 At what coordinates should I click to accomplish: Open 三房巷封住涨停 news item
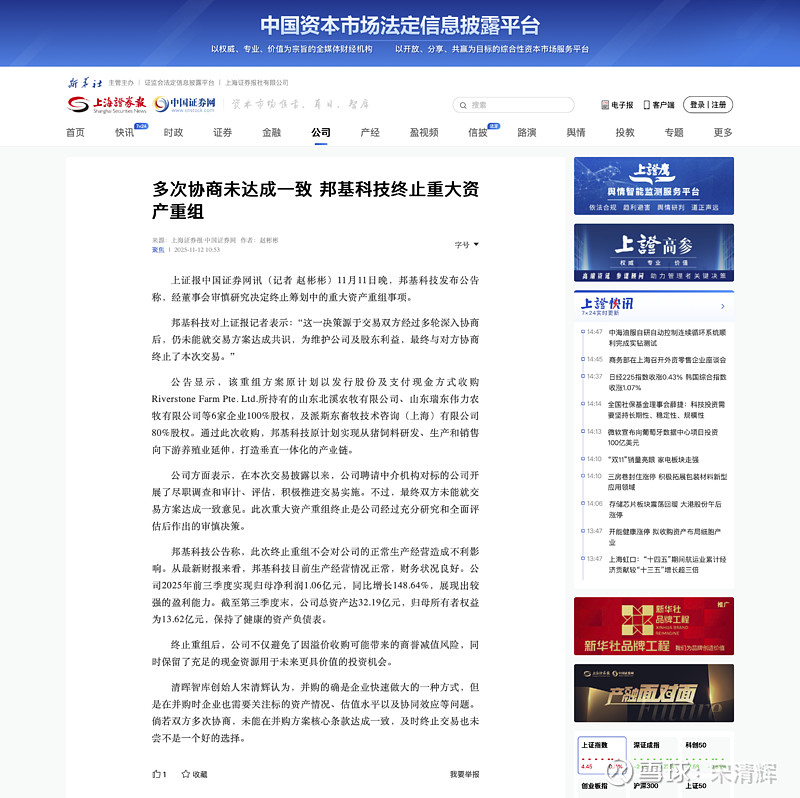pyautogui.click(x=667, y=482)
